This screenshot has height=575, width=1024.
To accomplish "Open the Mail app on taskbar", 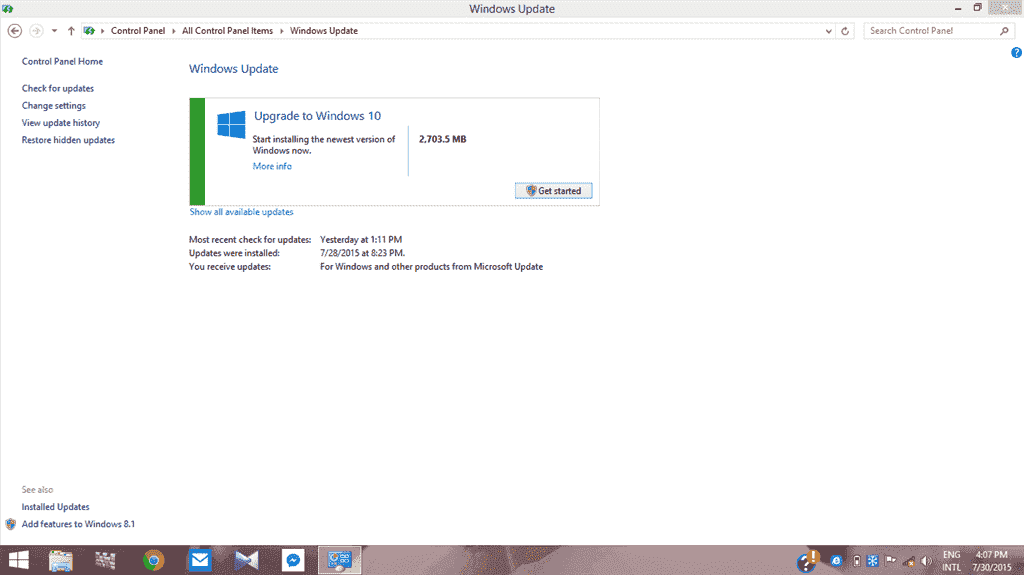I will click(200, 560).
